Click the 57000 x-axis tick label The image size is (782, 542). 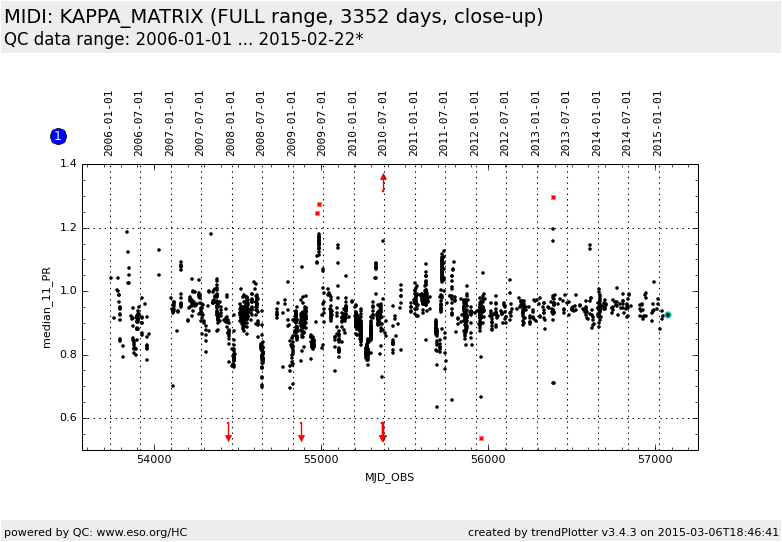coord(655,459)
